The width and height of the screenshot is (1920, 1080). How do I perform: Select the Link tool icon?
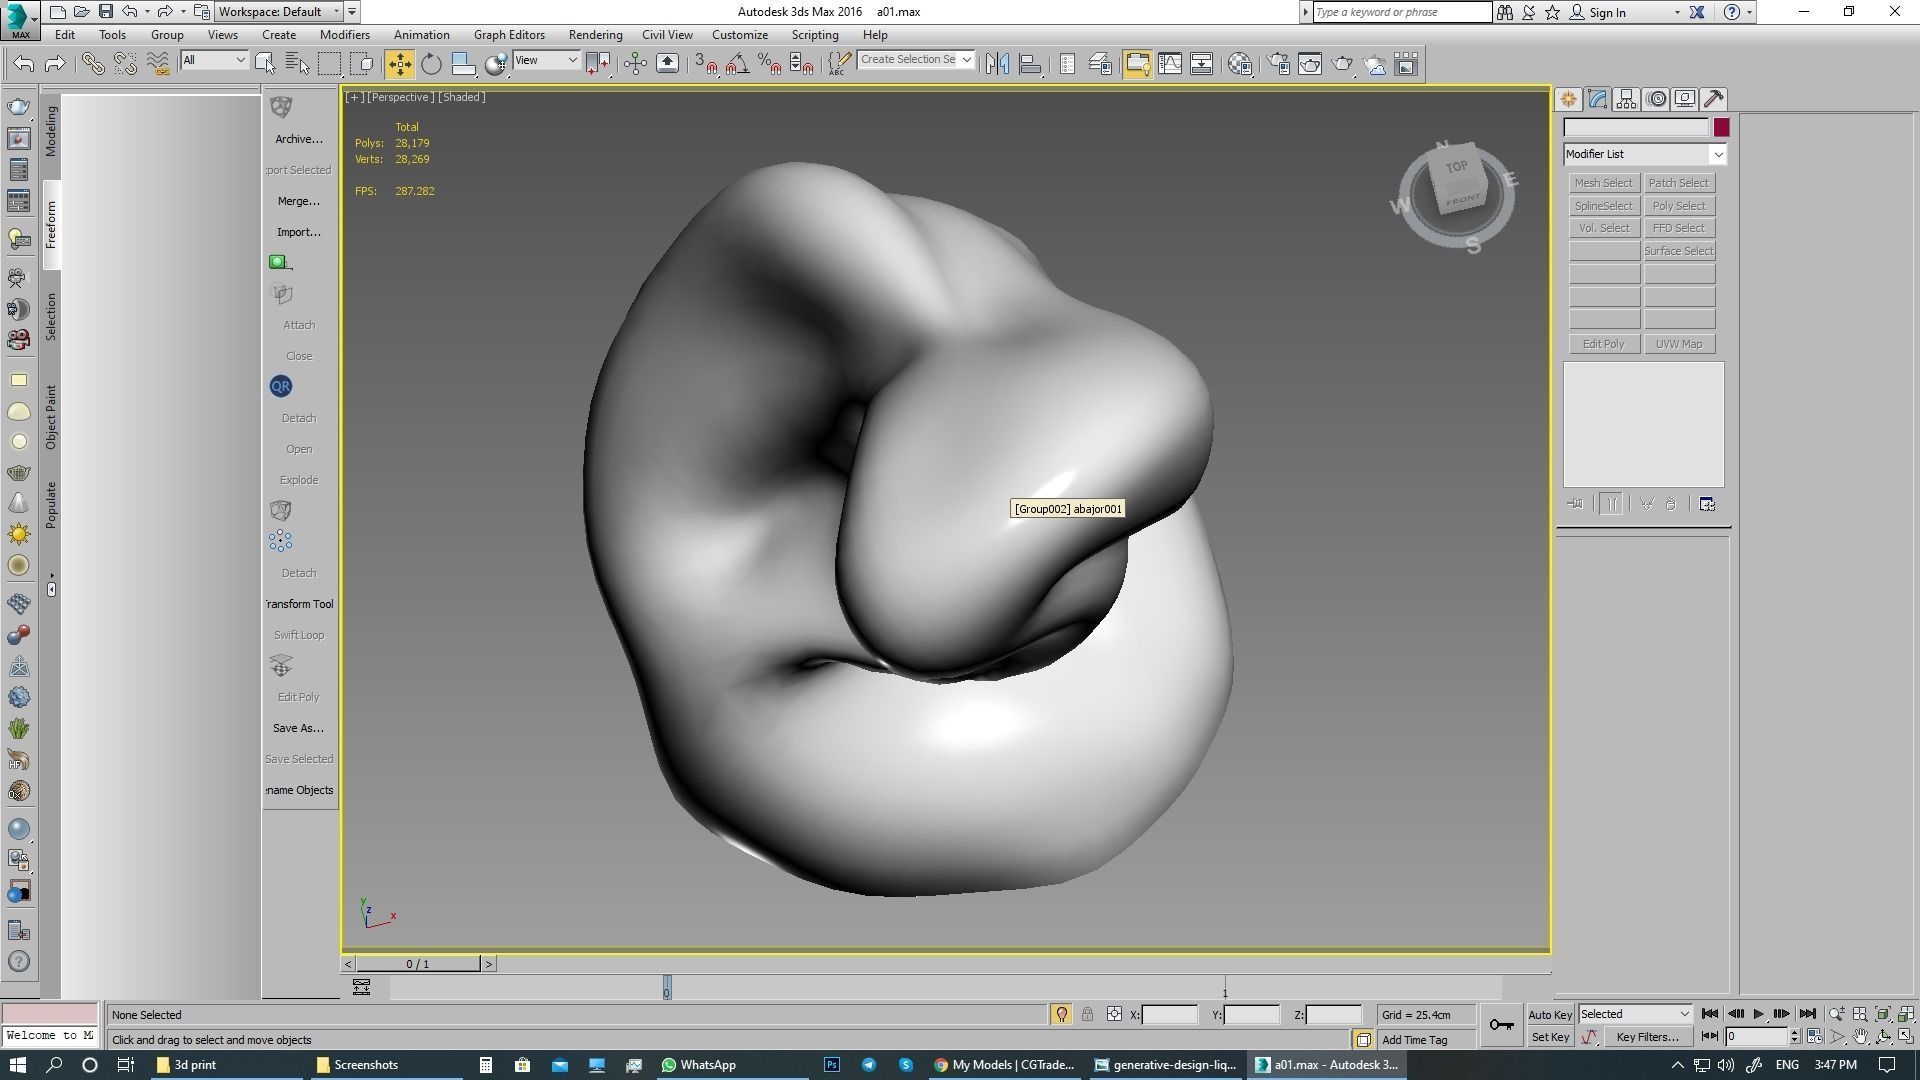pyautogui.click(x=92, y=64)
